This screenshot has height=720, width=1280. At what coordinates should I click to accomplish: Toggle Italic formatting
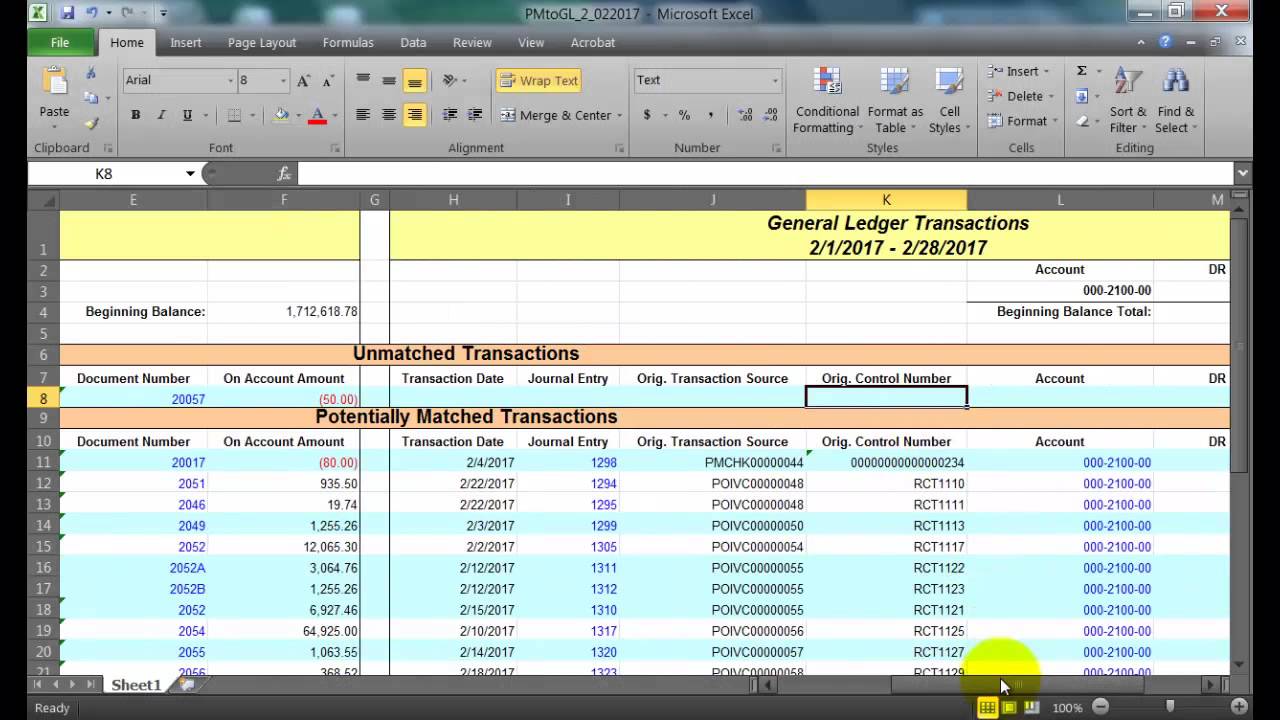pos(161,115)
